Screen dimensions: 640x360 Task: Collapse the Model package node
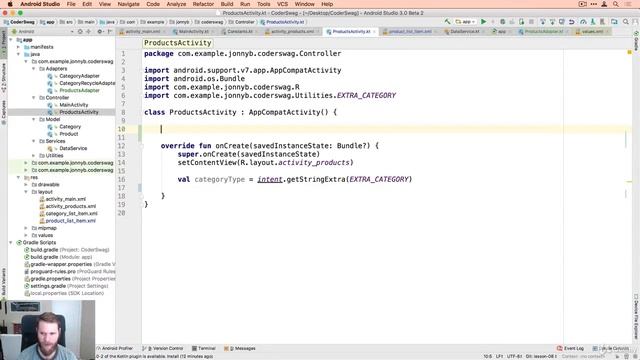34,119
